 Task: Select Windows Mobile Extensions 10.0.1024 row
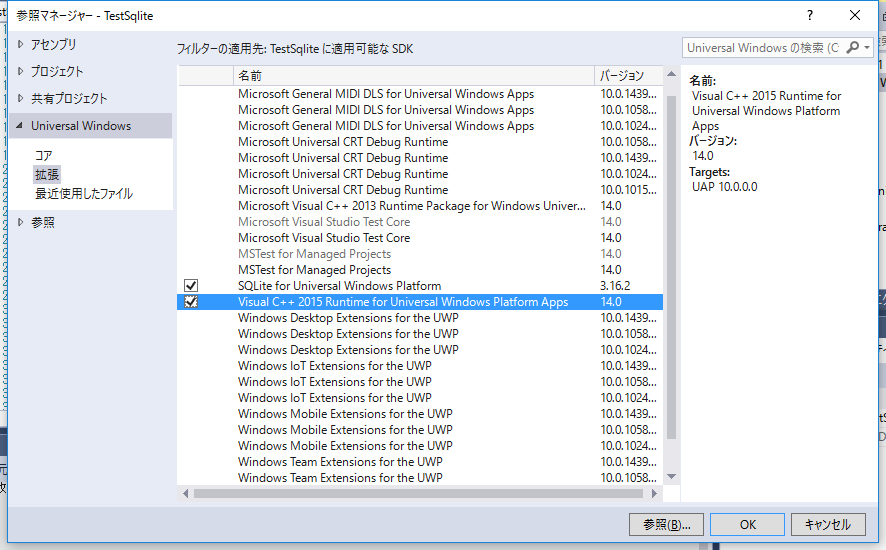(x=420, y=445)
